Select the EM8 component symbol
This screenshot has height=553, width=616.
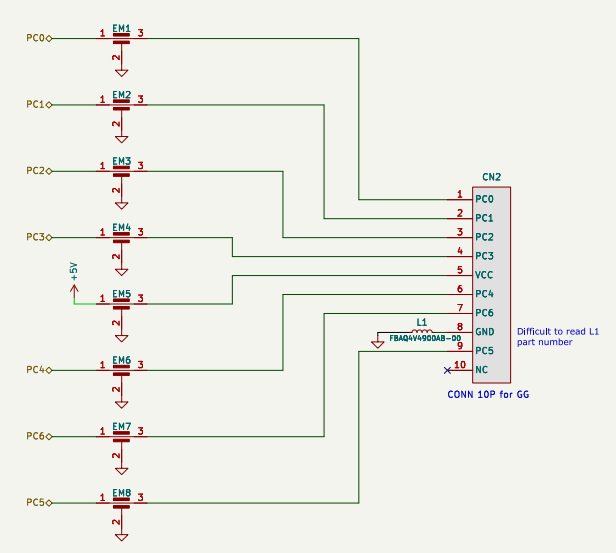coord(121,502)
